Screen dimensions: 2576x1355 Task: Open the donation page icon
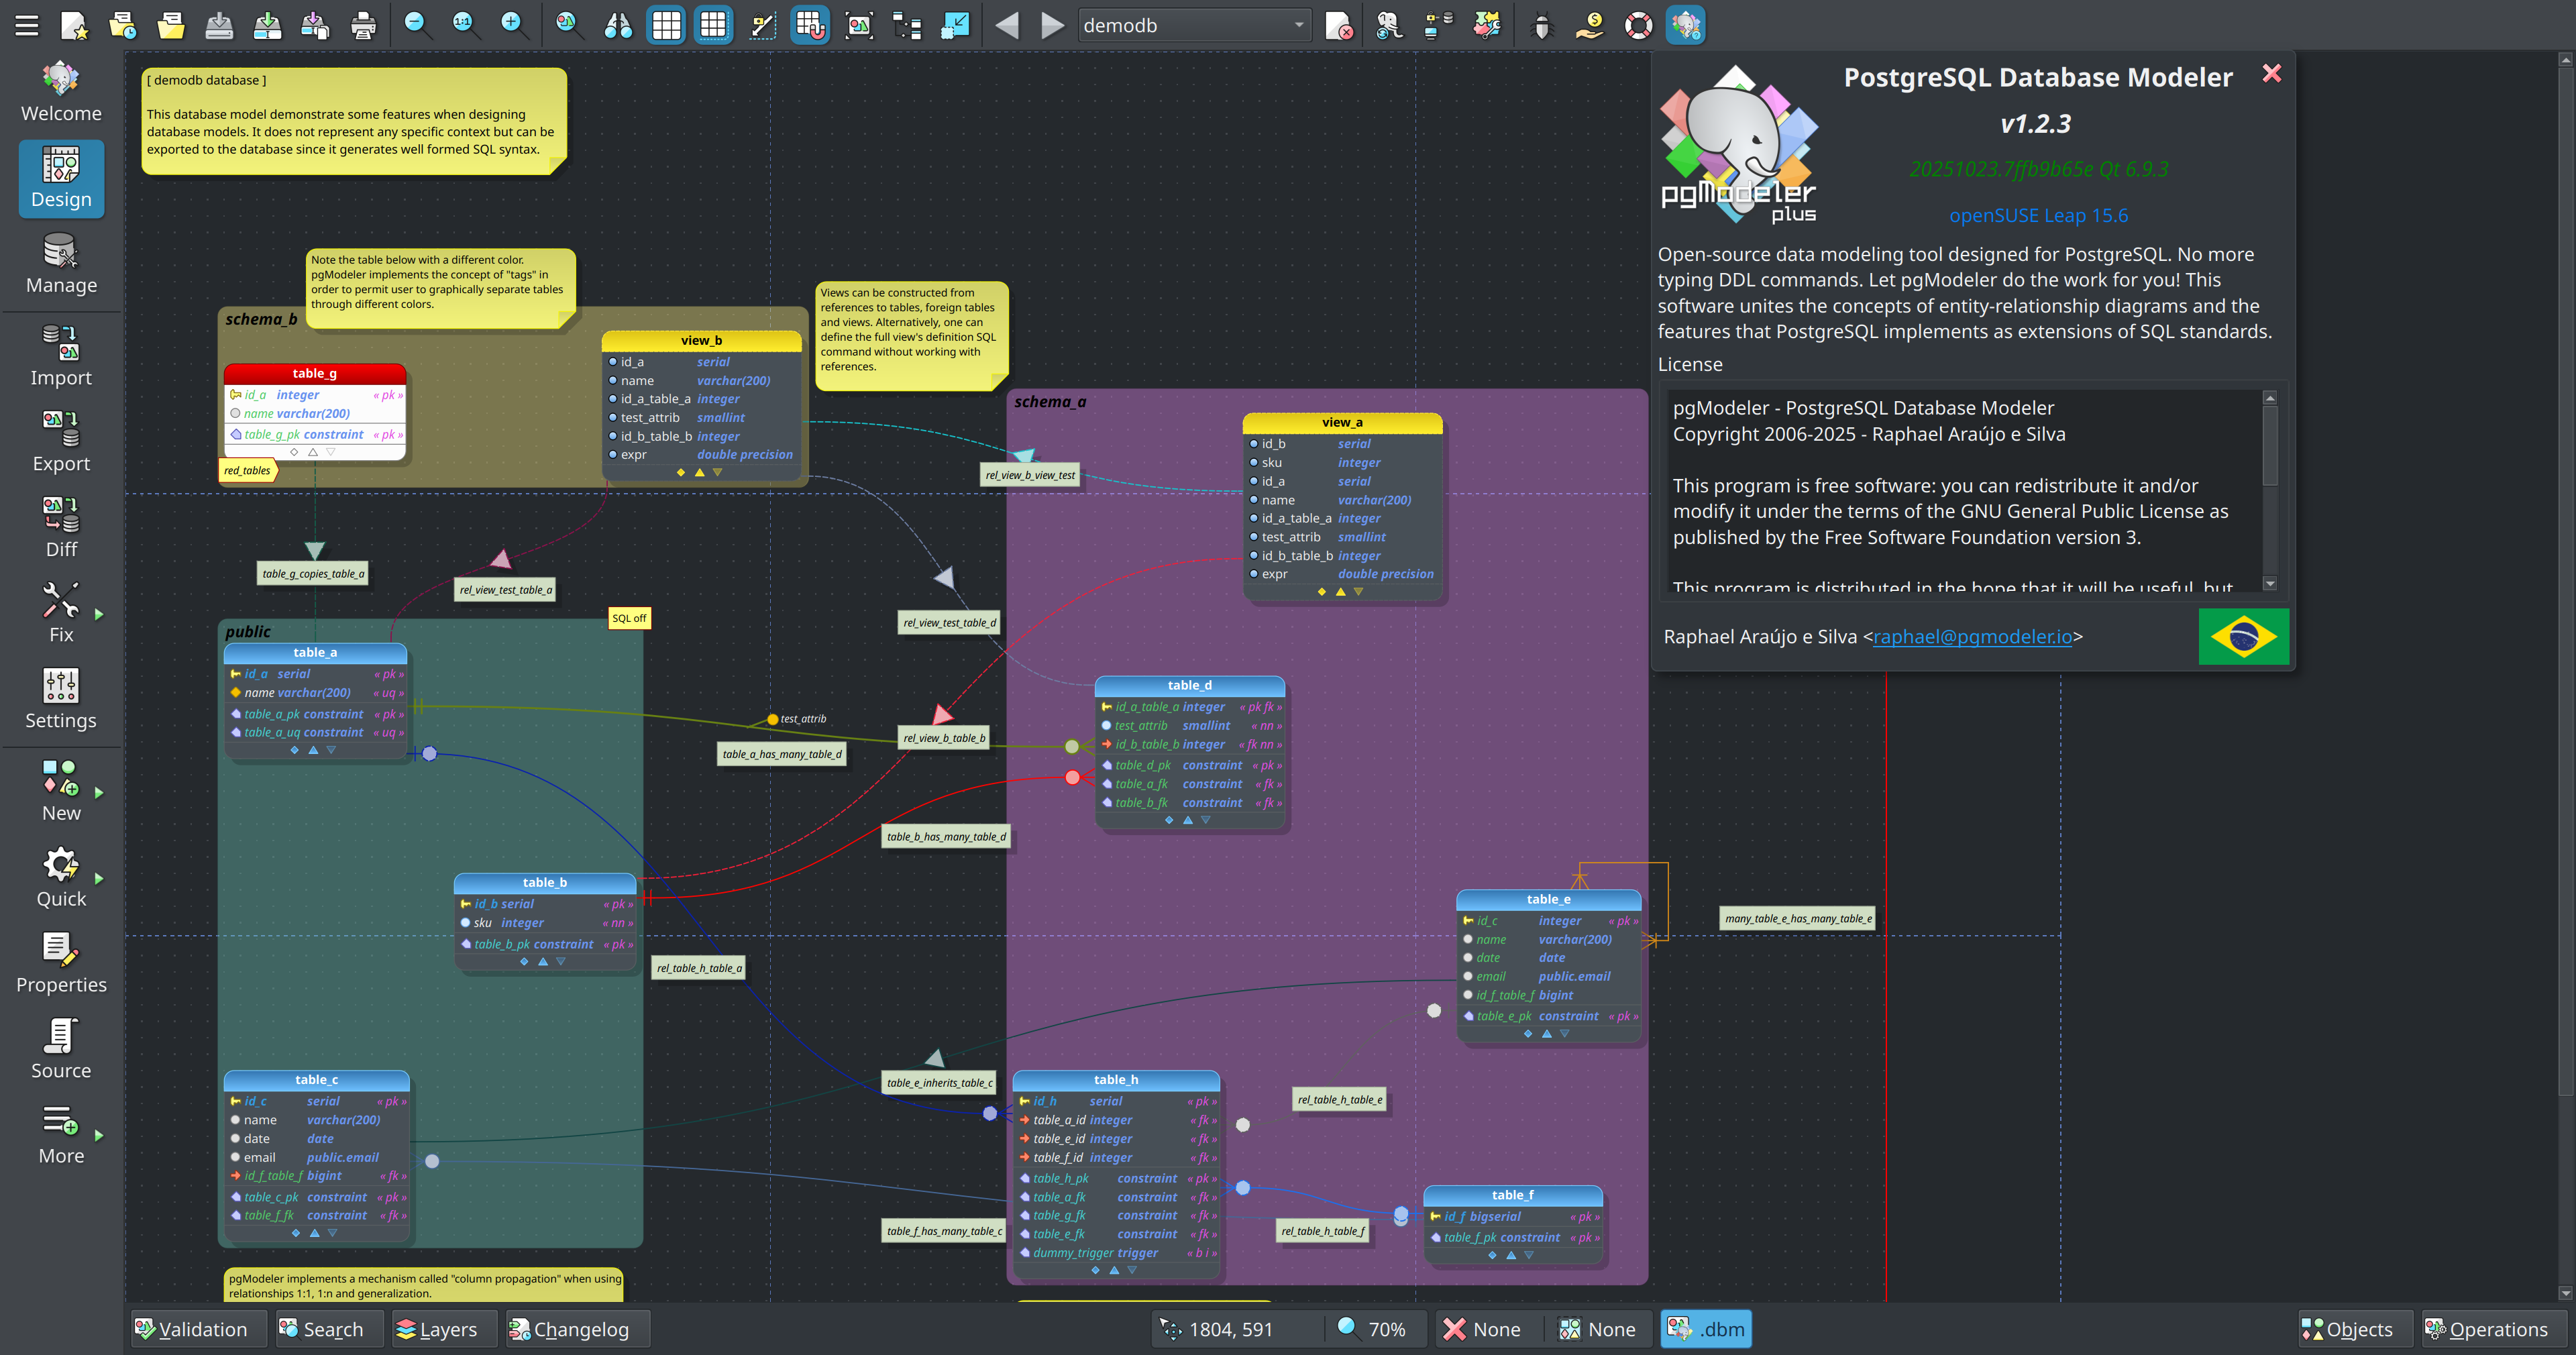coord(1589,25)
